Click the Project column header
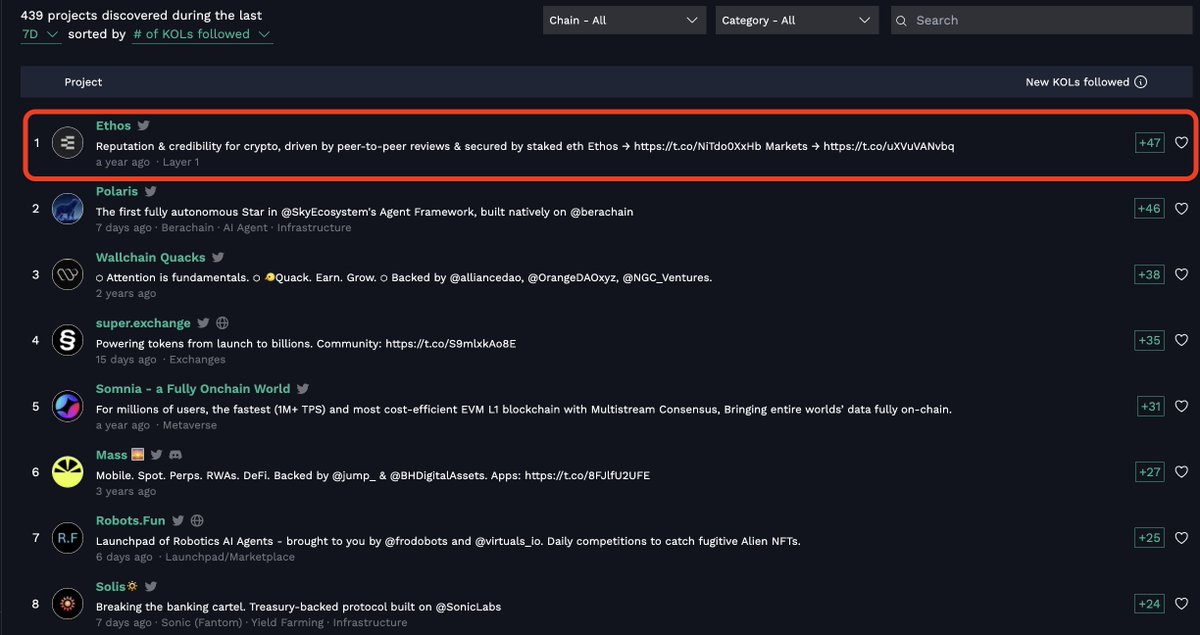 click(x=83, y=82)
